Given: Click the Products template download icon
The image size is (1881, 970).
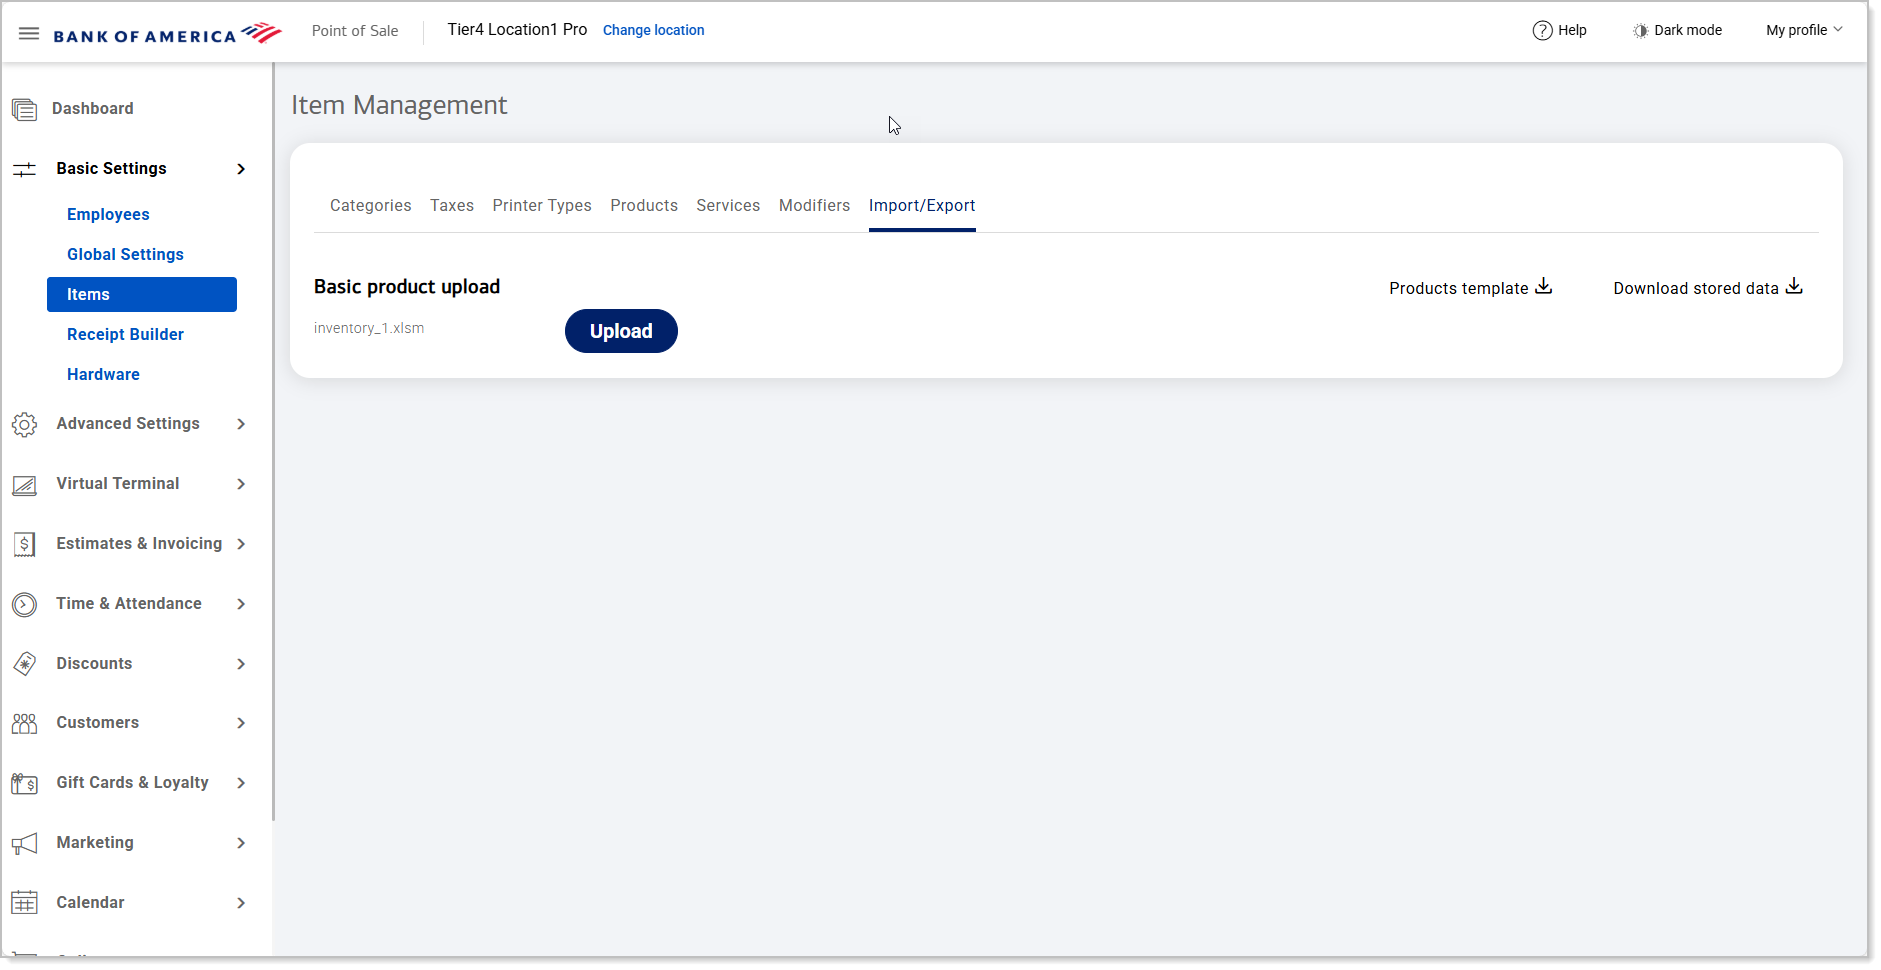Looking at the screenshot, I should point(1544,287).
